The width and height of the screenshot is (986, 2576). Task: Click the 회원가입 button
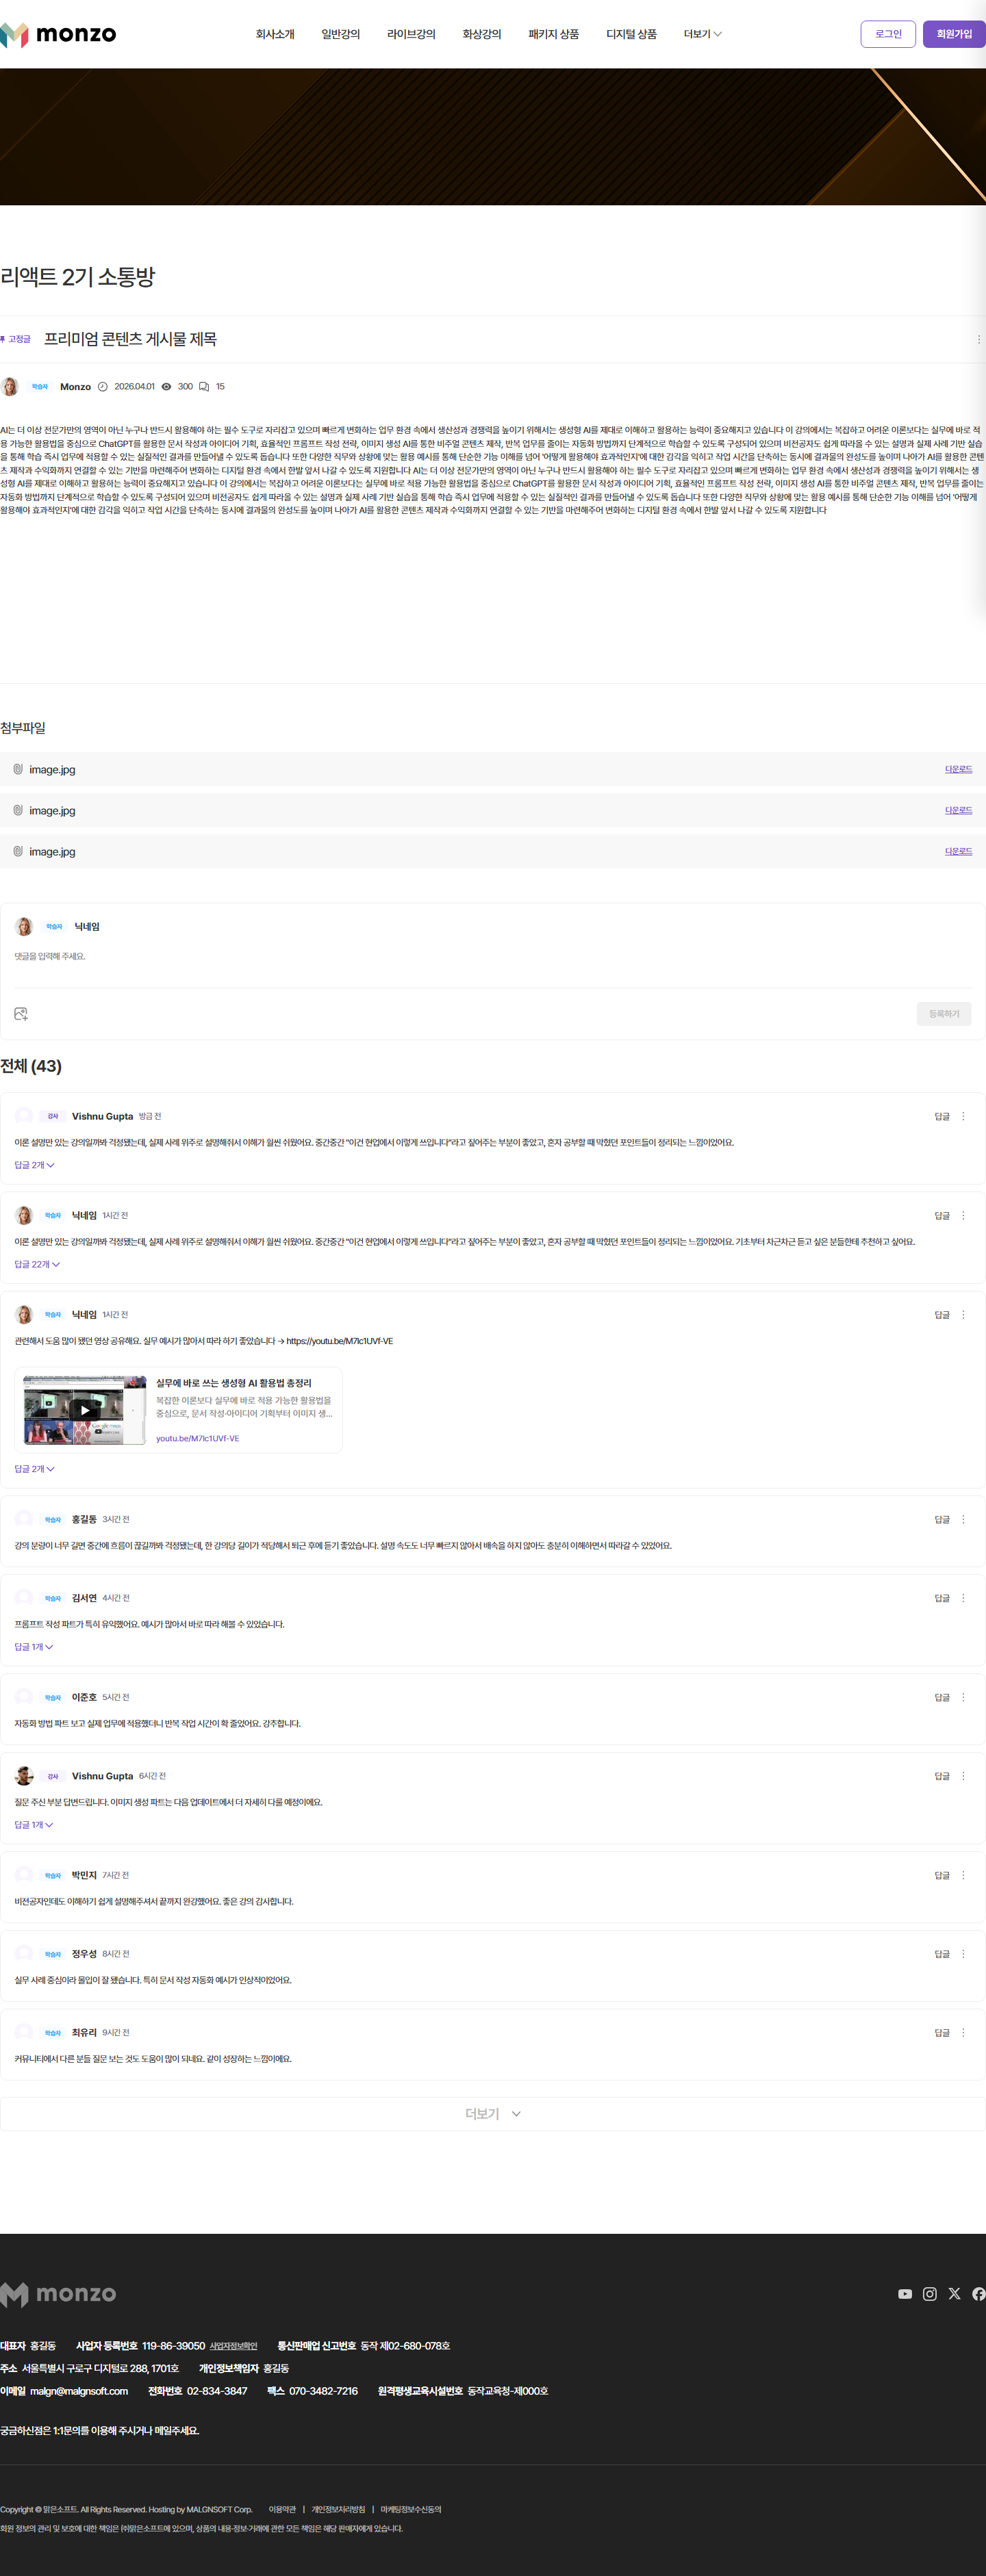click(x=954, y=34)
